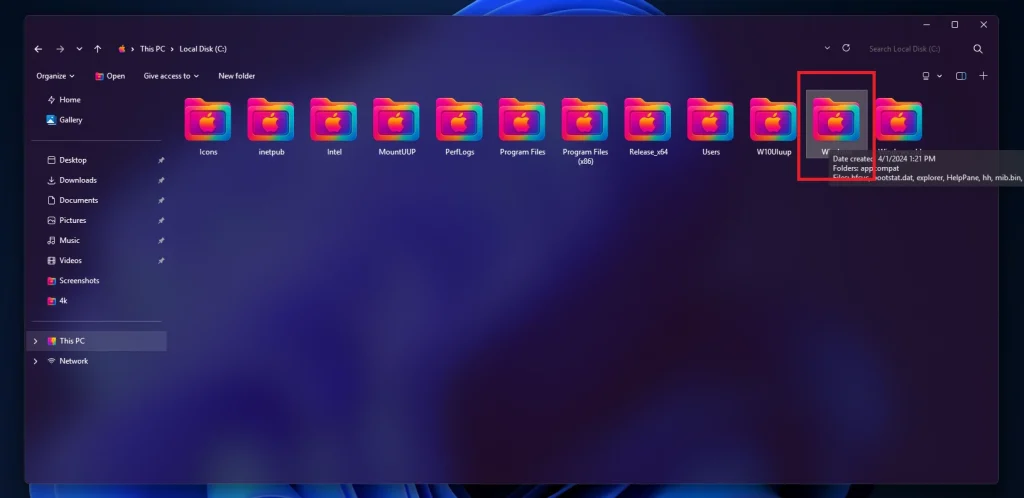The width and height of the screenshot is (1024, 498).
Task: Select the Icons folder
Action: point(208,127)
